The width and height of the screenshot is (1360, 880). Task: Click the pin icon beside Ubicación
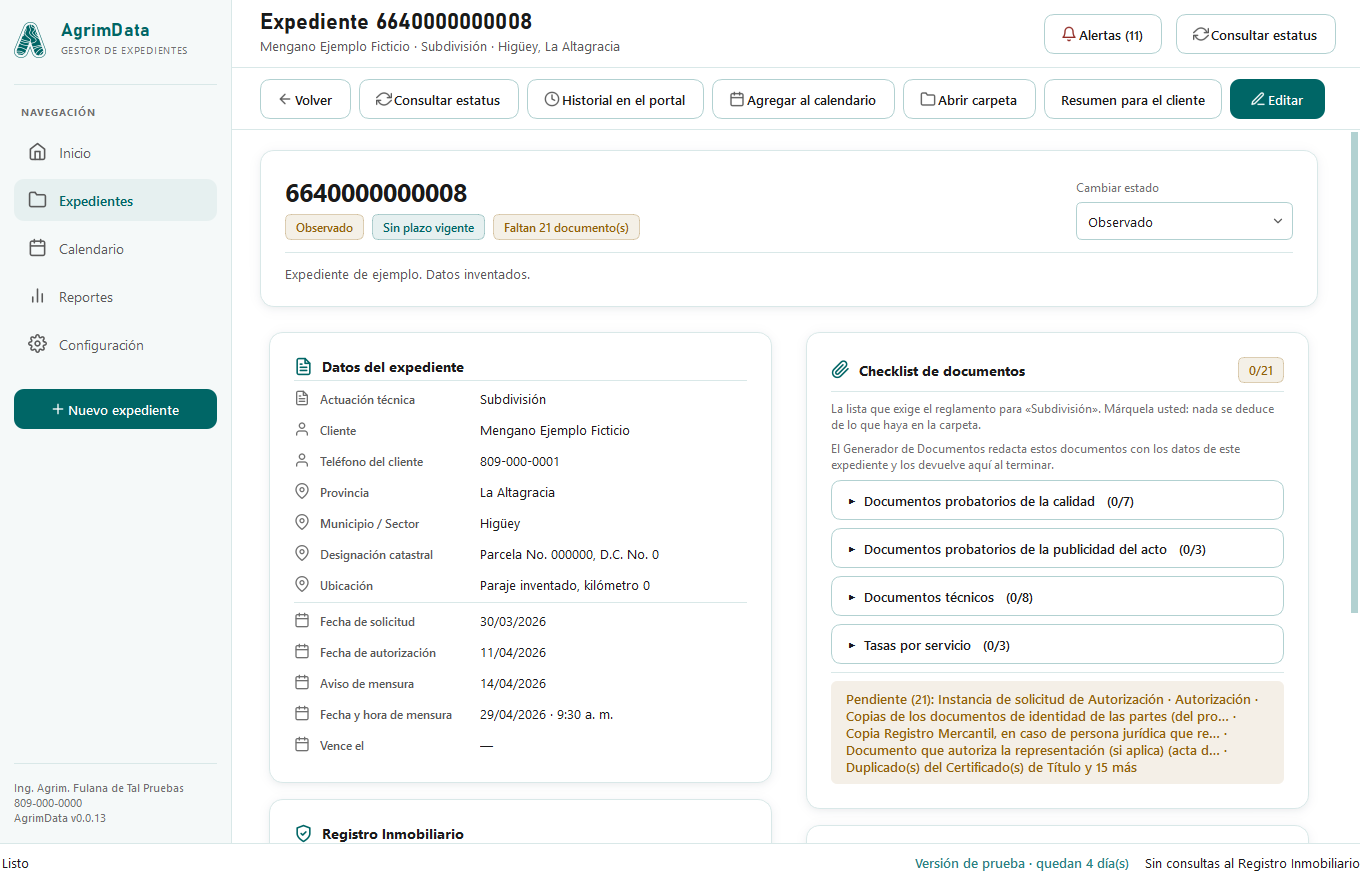point(302,585)
